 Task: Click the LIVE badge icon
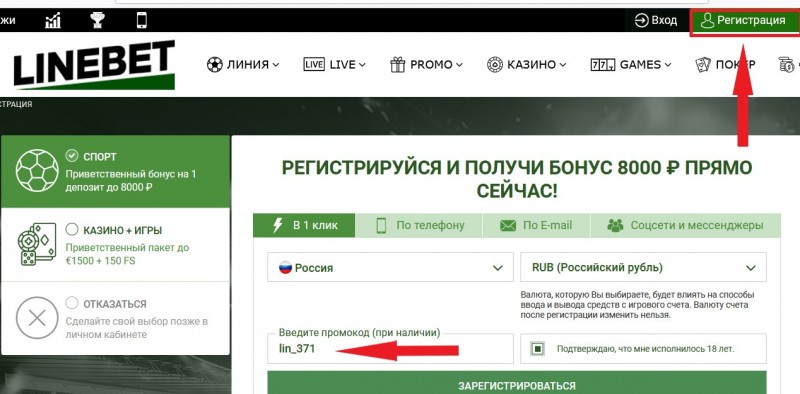pos(314,64)
